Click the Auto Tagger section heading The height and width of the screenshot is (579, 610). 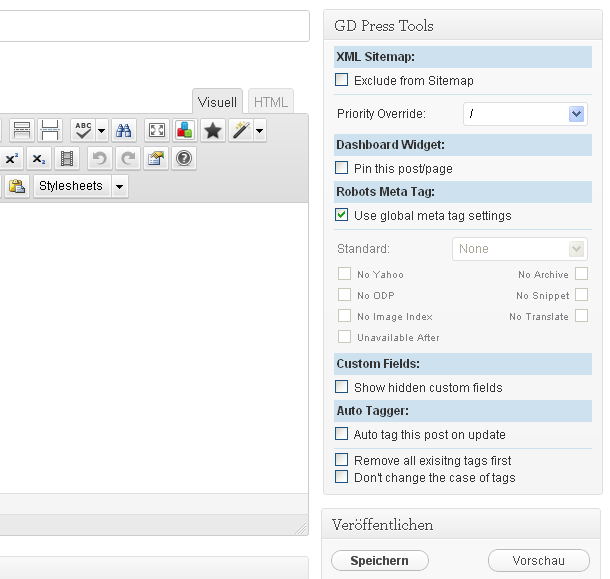[463, 411]
